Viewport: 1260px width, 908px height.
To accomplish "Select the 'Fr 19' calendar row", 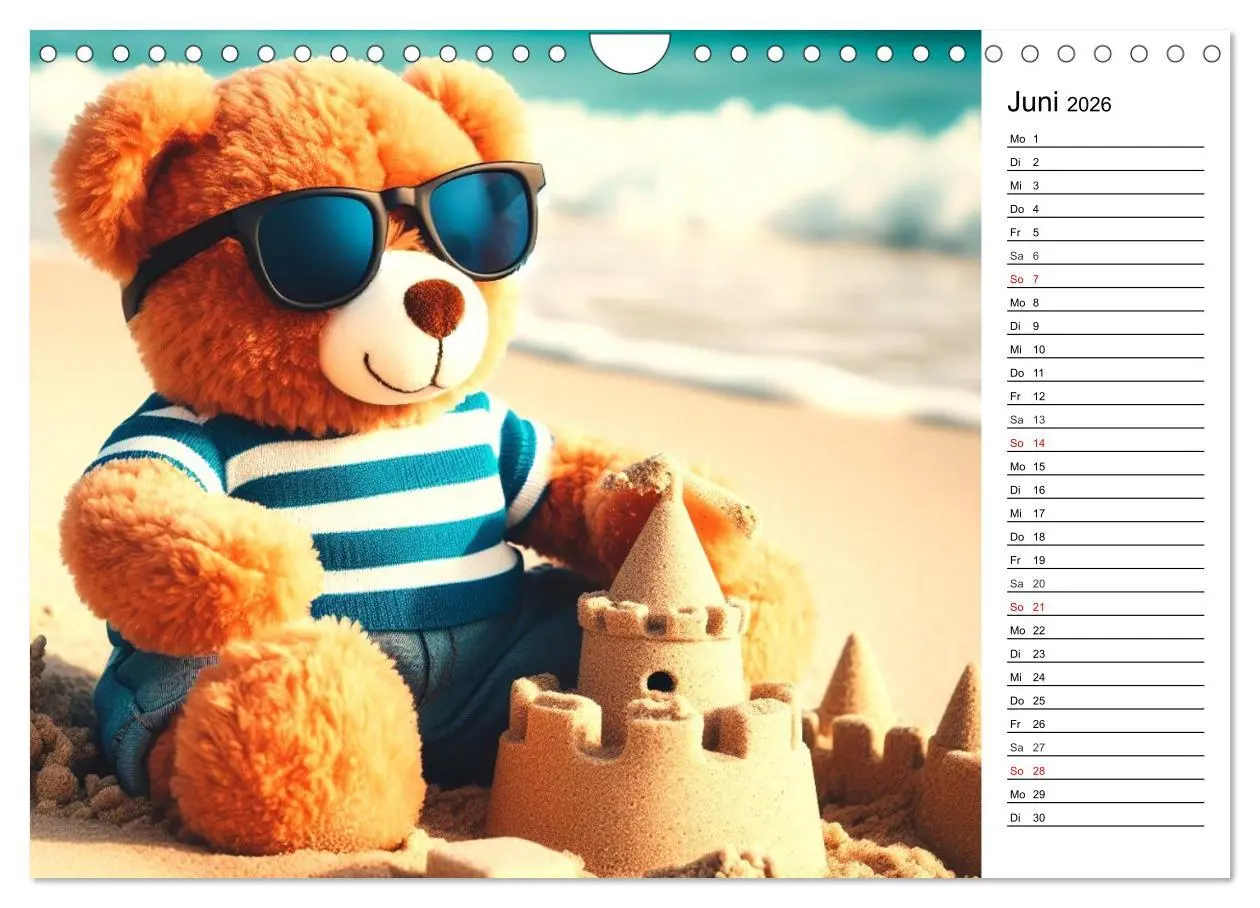I will (x=1105, y=560).
